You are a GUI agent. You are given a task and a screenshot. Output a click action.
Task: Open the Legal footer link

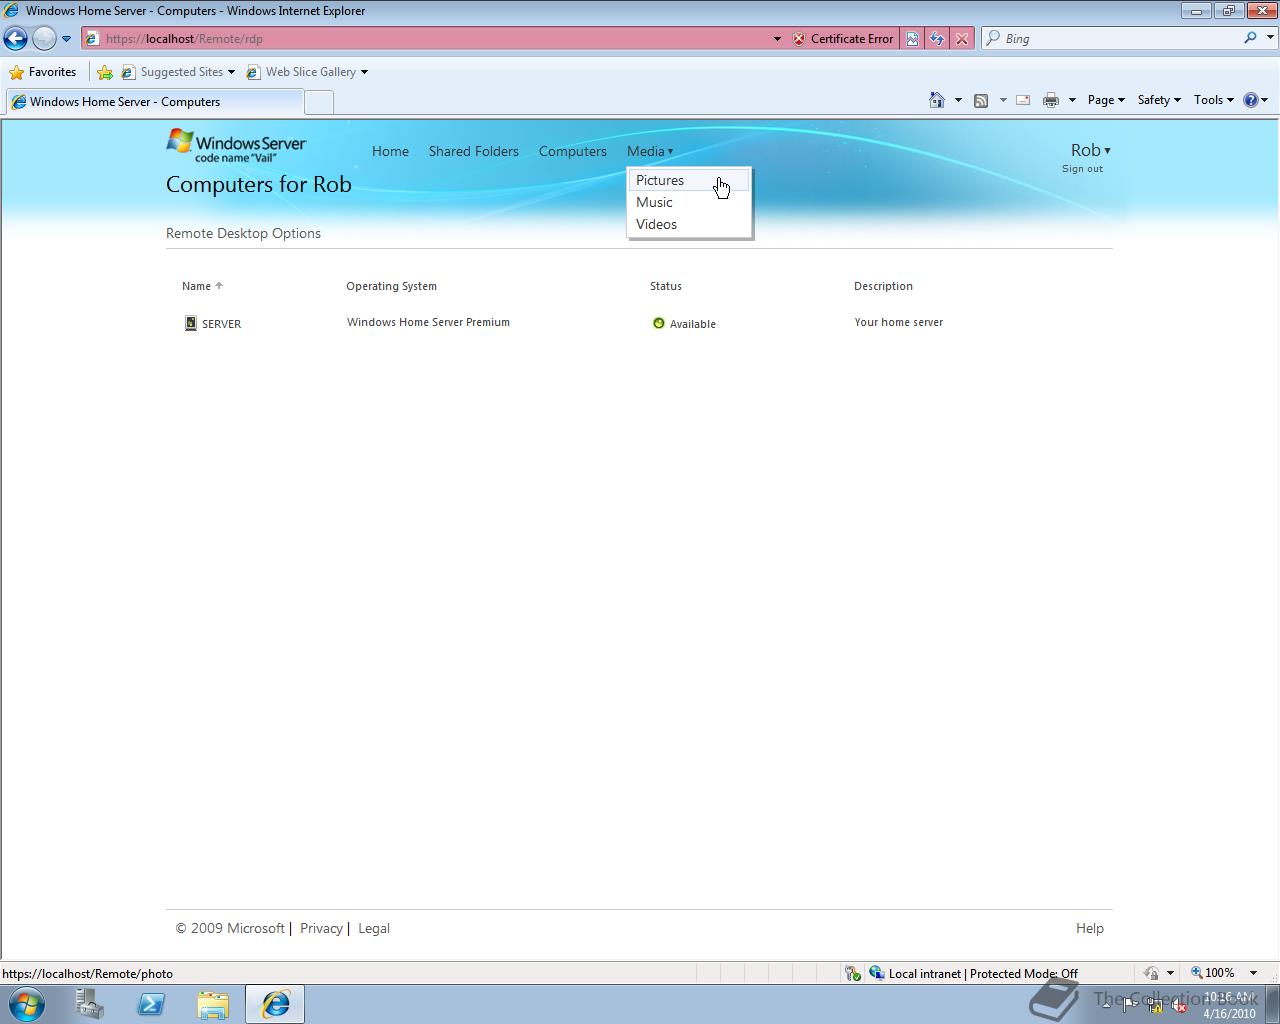pyautogui.click(x=374, y=928)
